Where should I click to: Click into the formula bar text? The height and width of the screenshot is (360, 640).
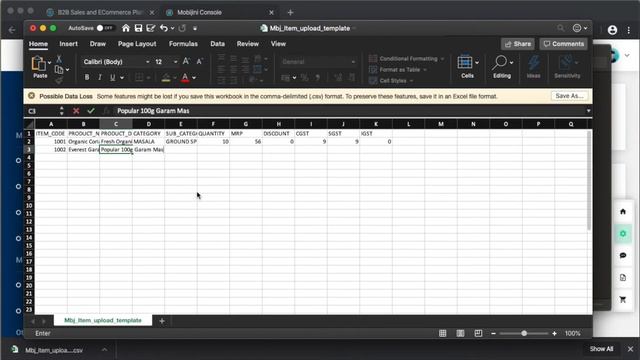(153, 111)
